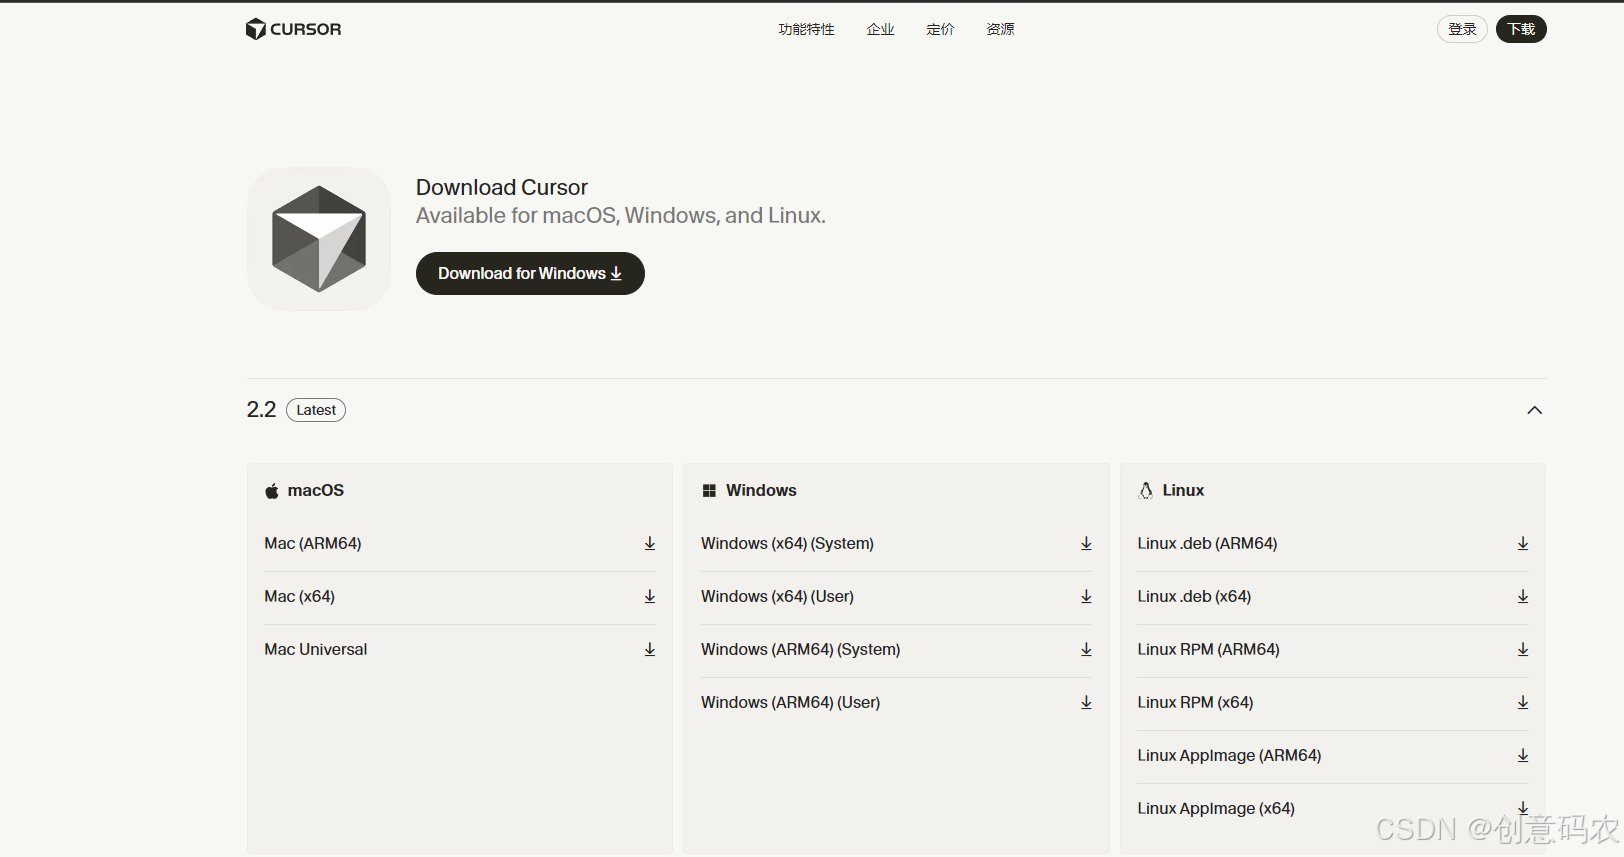
Task: Click the Cursor logo in the header
Action: pos(293,29)
